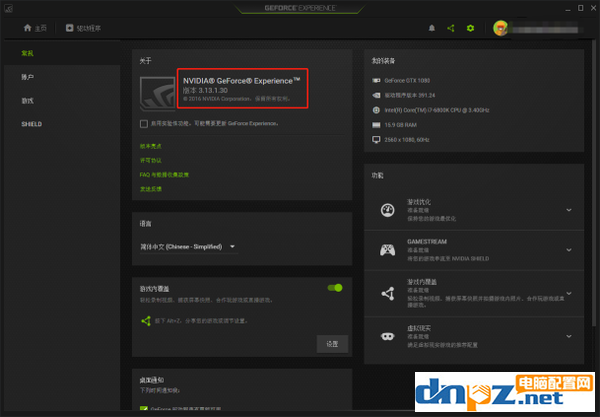Click the overlay Settings (设置) button

pos(332,344)
